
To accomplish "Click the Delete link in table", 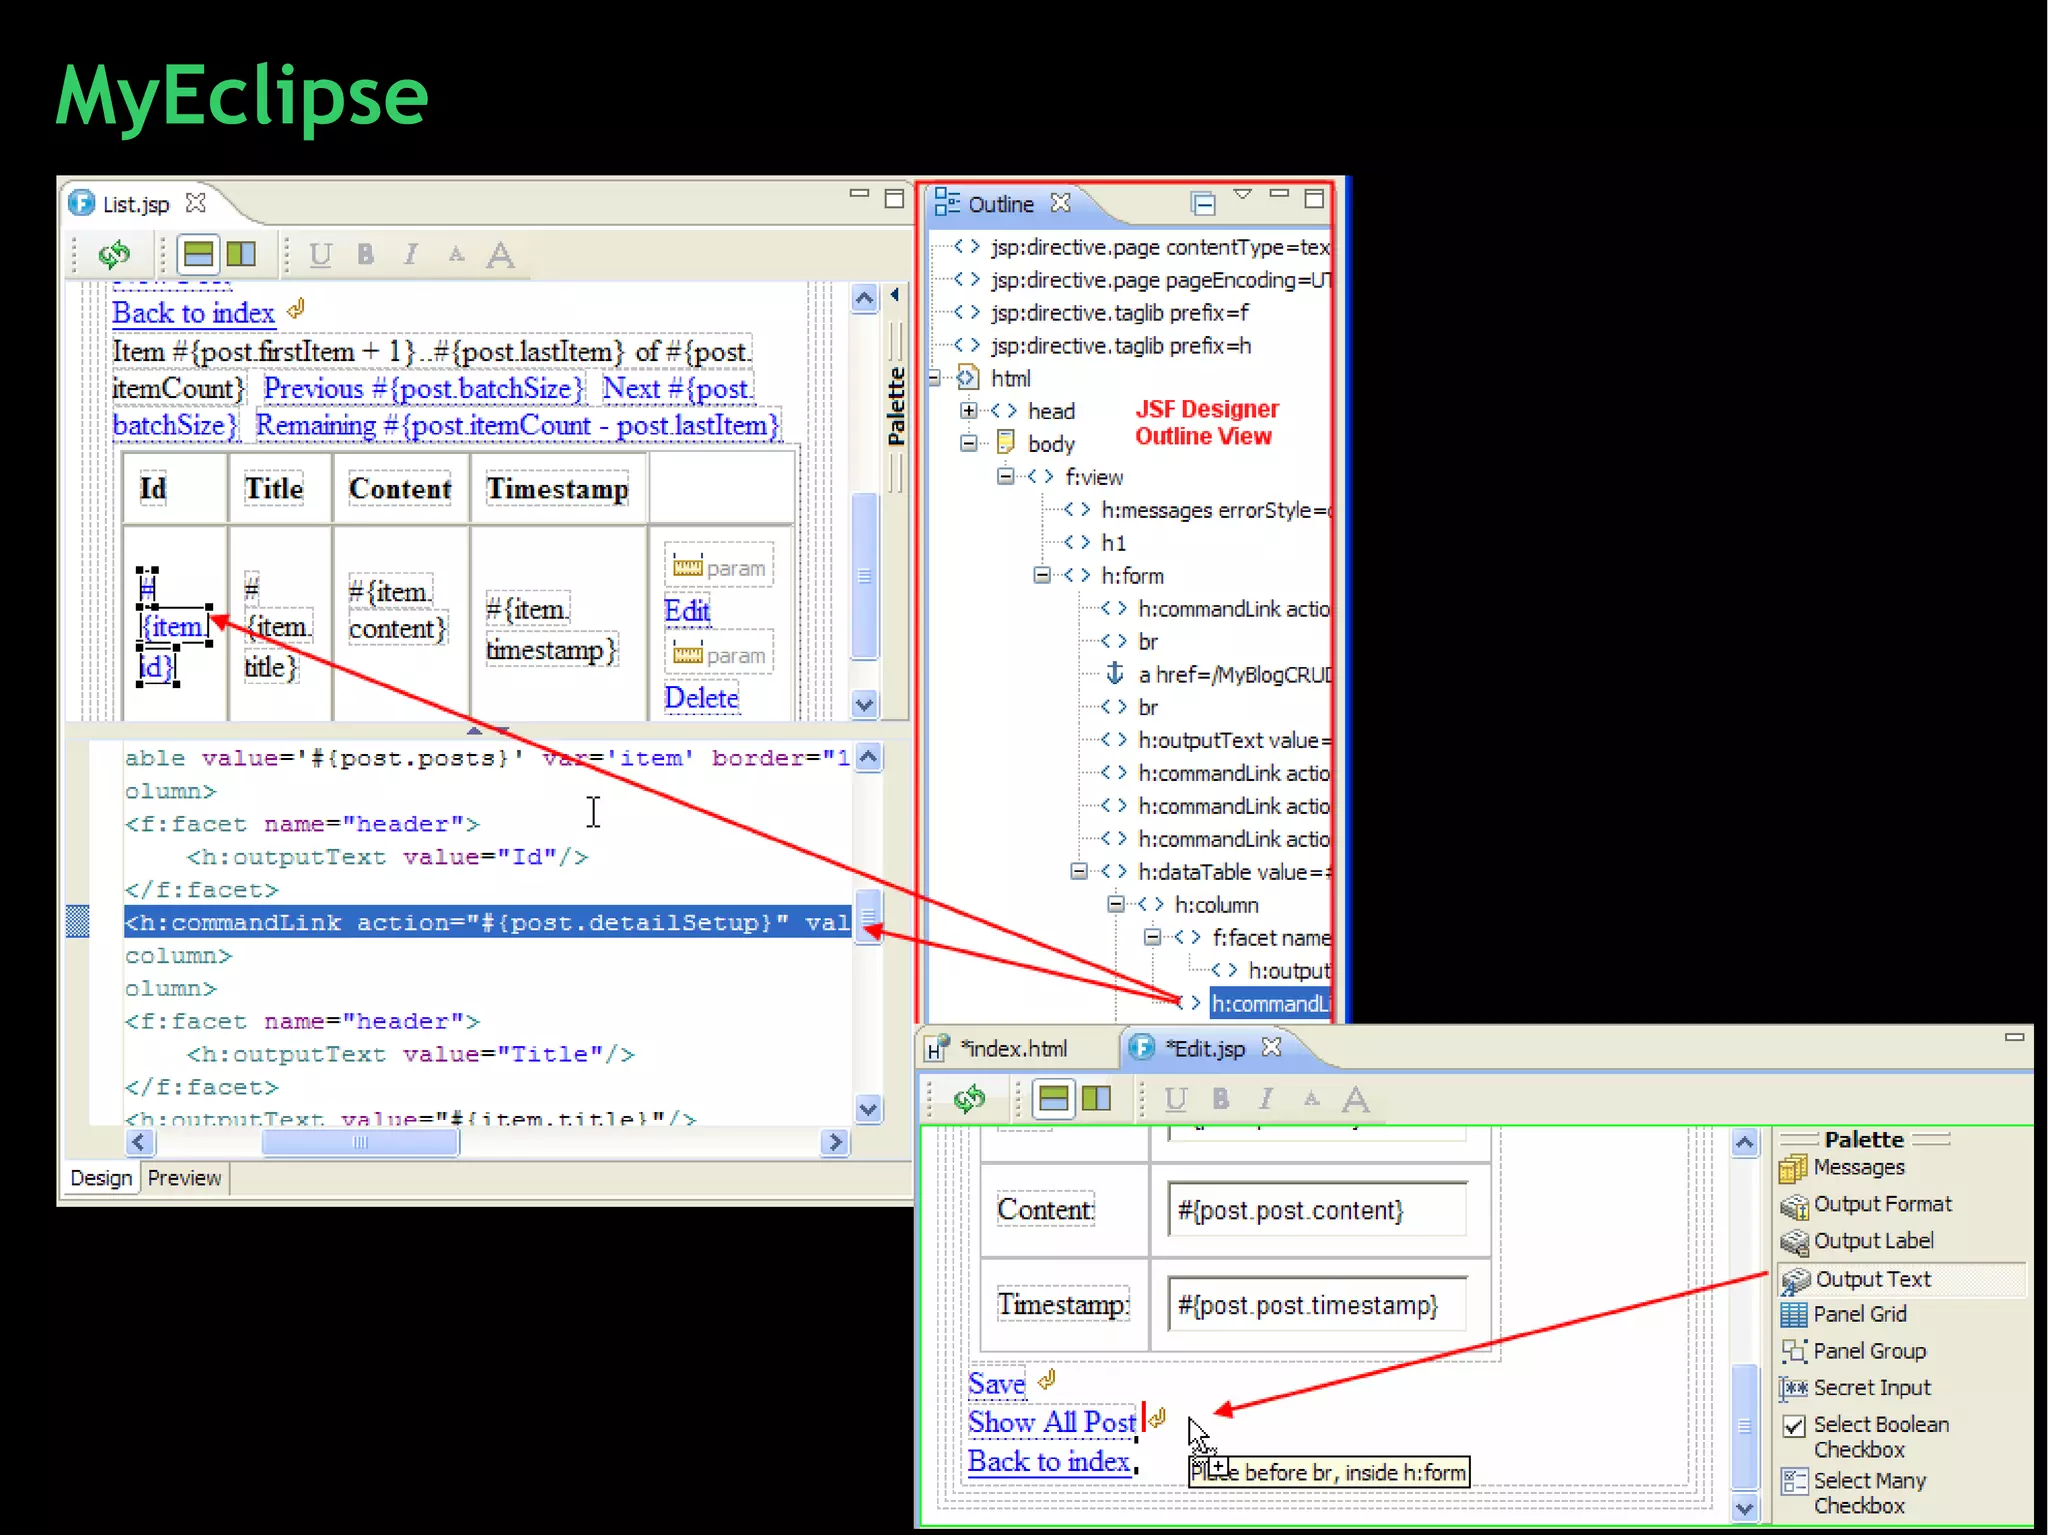I will pyautogui.click(x=701, y=697).
